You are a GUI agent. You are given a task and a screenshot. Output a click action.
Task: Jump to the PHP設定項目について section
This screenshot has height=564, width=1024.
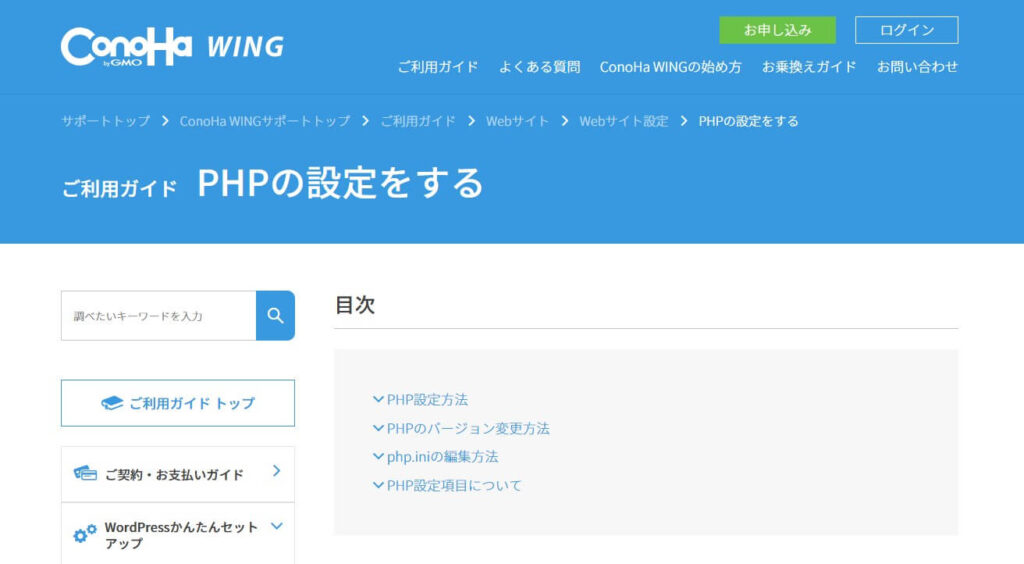(x=454, y=486)
